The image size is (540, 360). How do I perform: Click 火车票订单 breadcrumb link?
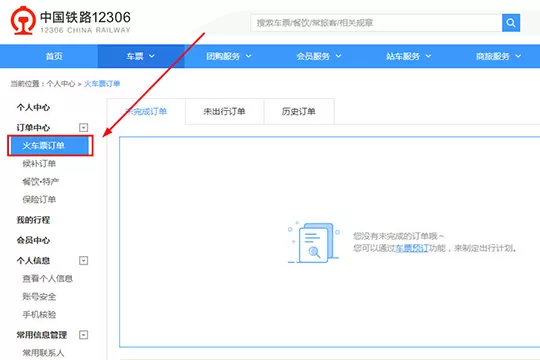pyautogui.click(x=102, y=84)
